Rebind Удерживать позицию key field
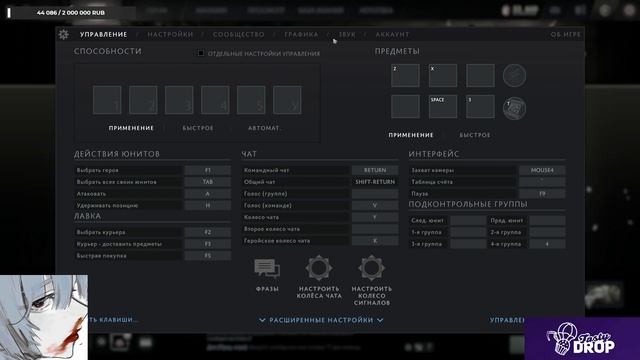This screenshot has width=640, height=360. click(x=208, y=206)
